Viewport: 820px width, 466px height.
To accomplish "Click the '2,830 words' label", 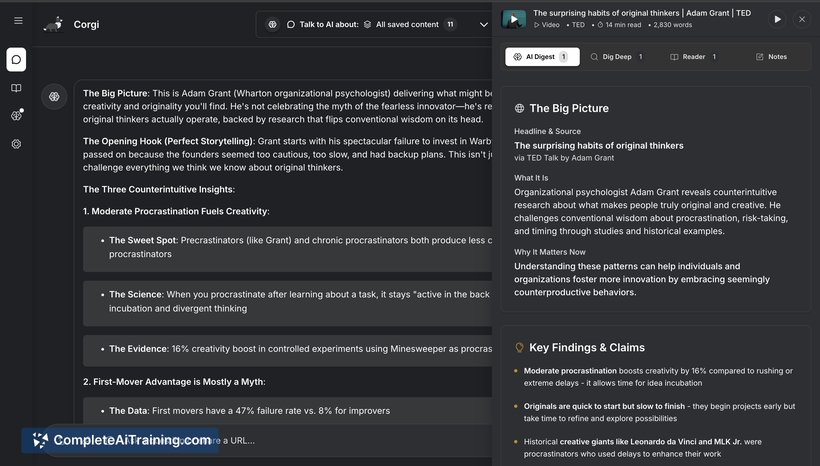I will tap(673, 25).
